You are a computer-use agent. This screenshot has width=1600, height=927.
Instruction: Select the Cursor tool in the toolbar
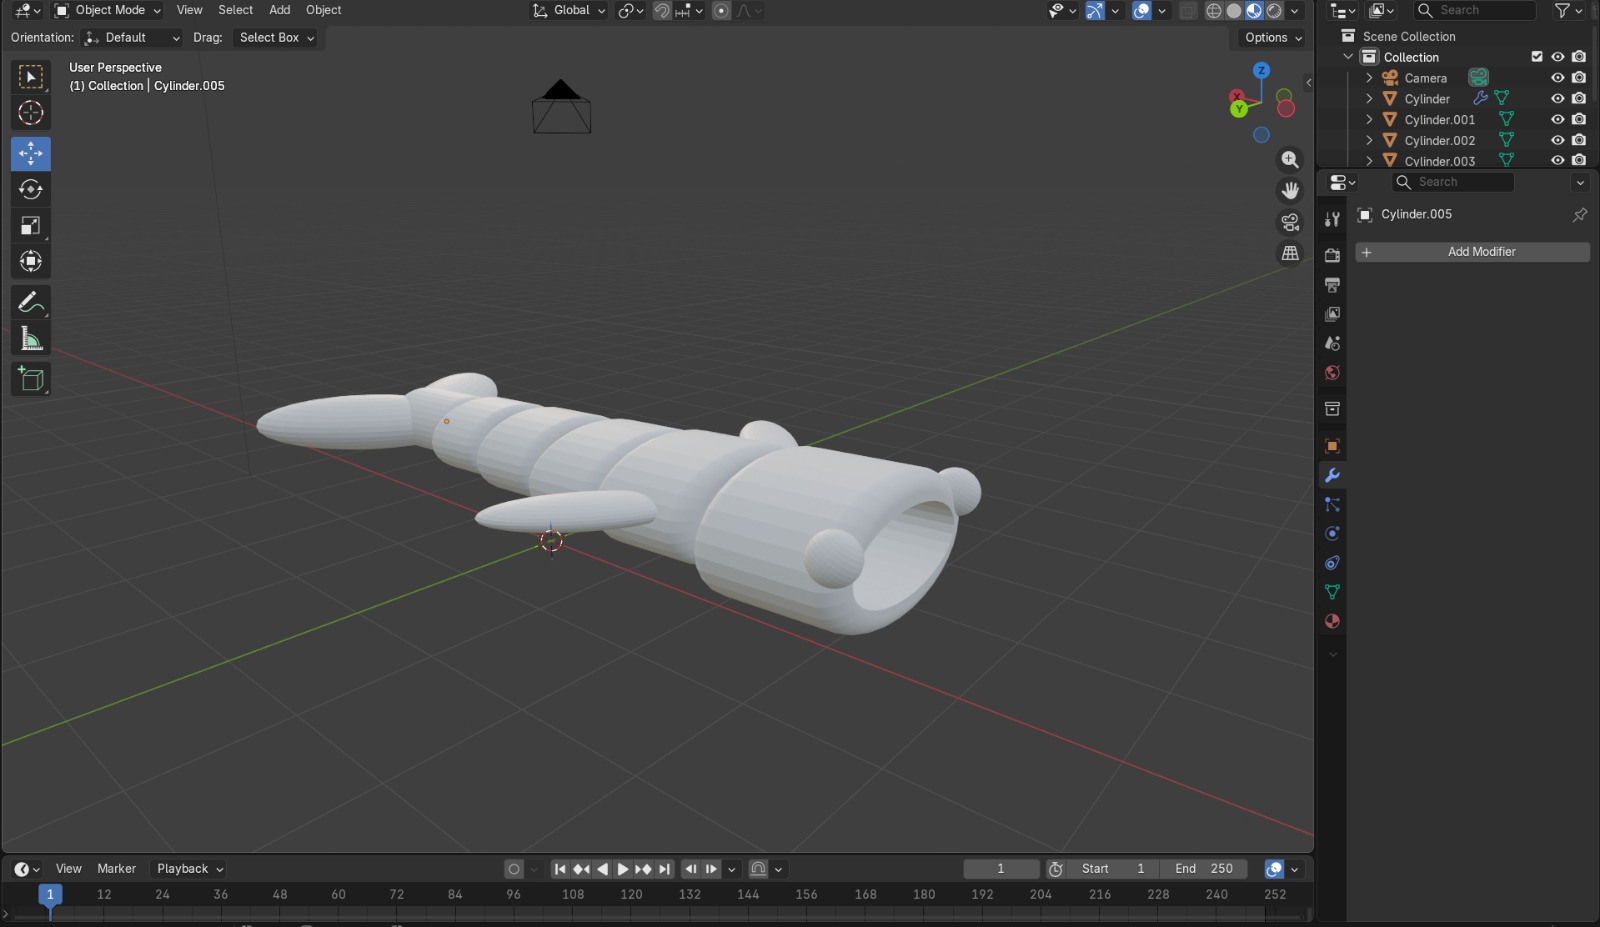[x=31, y=113]
